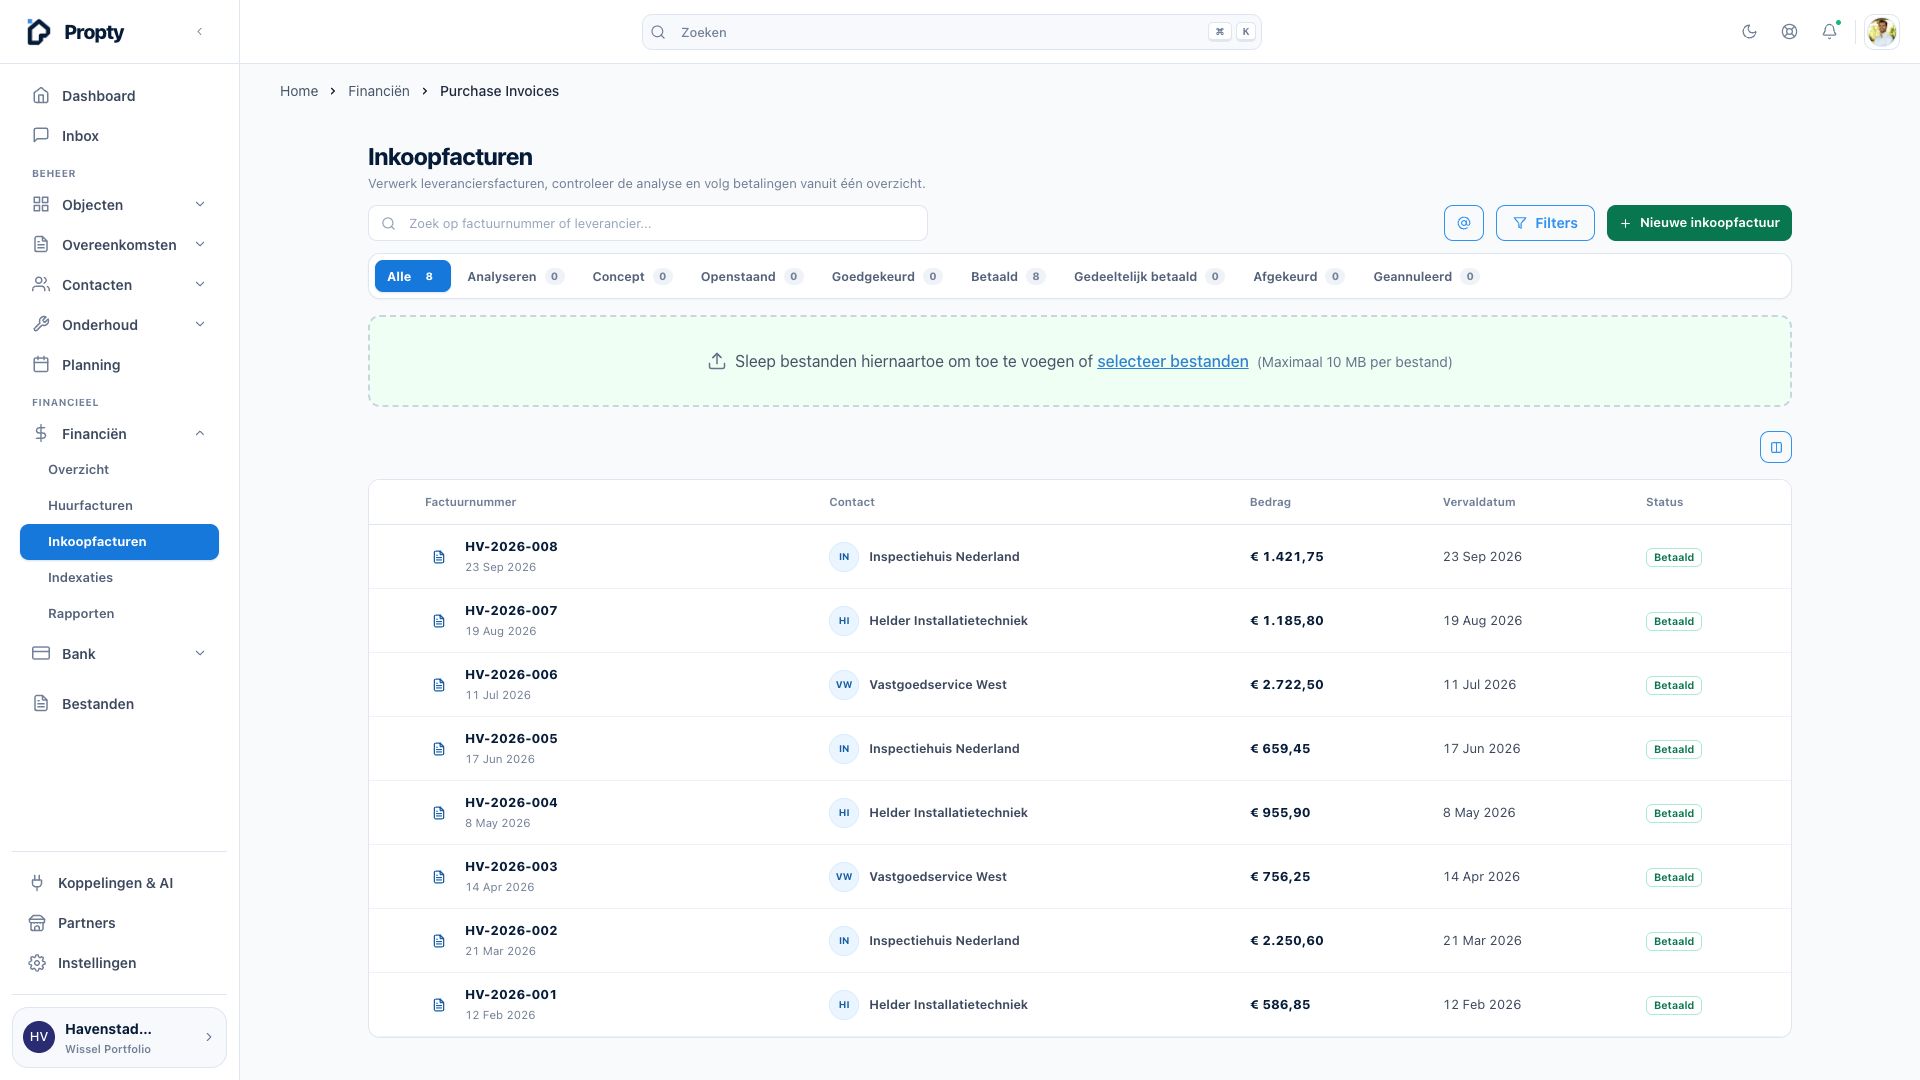Open Instellingen settings
The width and height of the screenshot is (1920, 1080).
point(119,963)
